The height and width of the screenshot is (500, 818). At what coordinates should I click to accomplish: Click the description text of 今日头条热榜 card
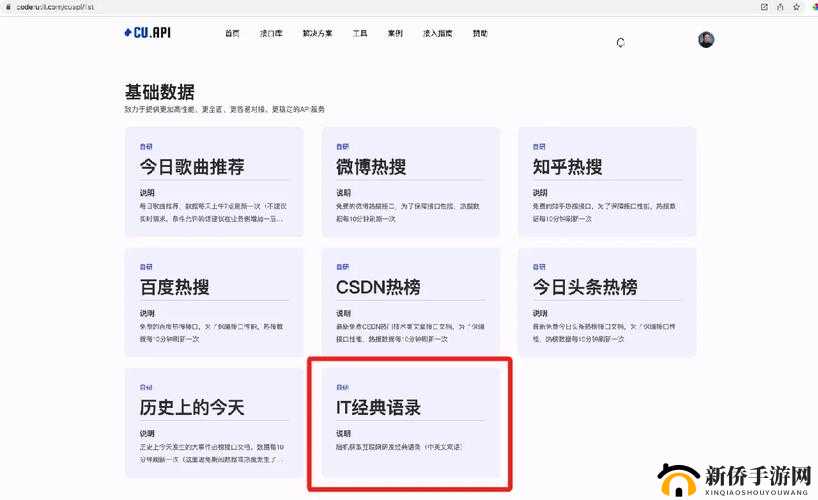tap(604, 332)
